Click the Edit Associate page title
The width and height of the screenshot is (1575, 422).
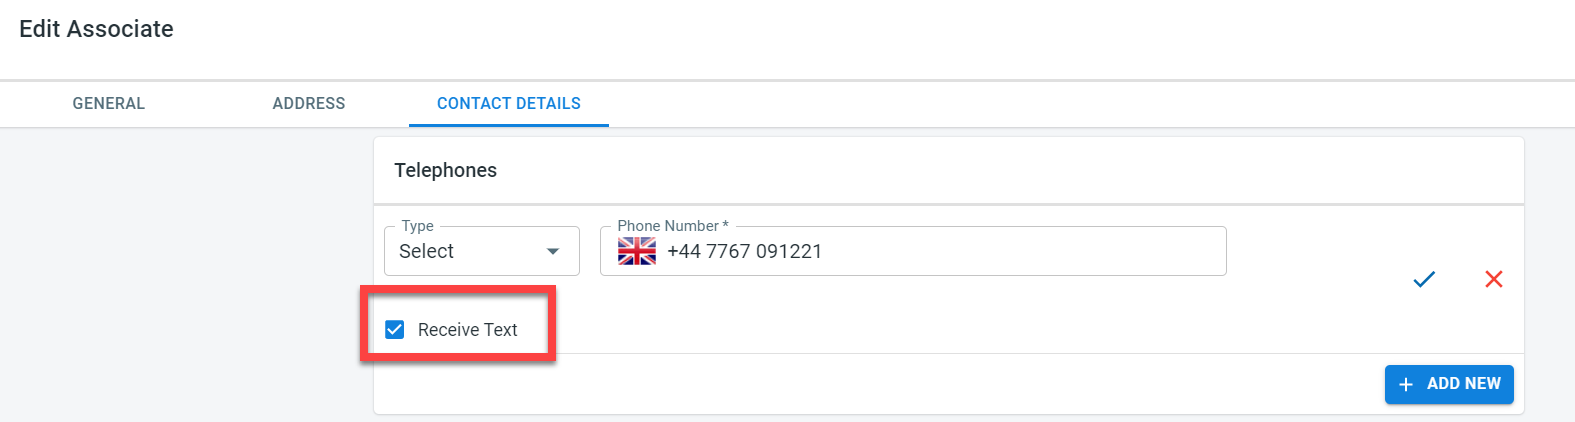(96, 29)
